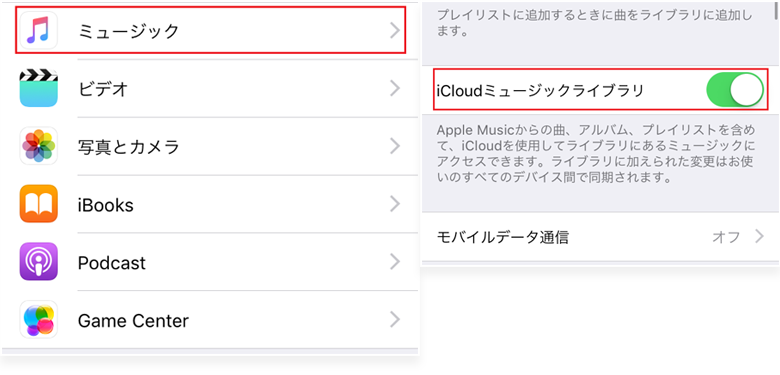Tap the orange iBooks icon
The height and width of the screenshot is (375, 780).
point(39,204)
